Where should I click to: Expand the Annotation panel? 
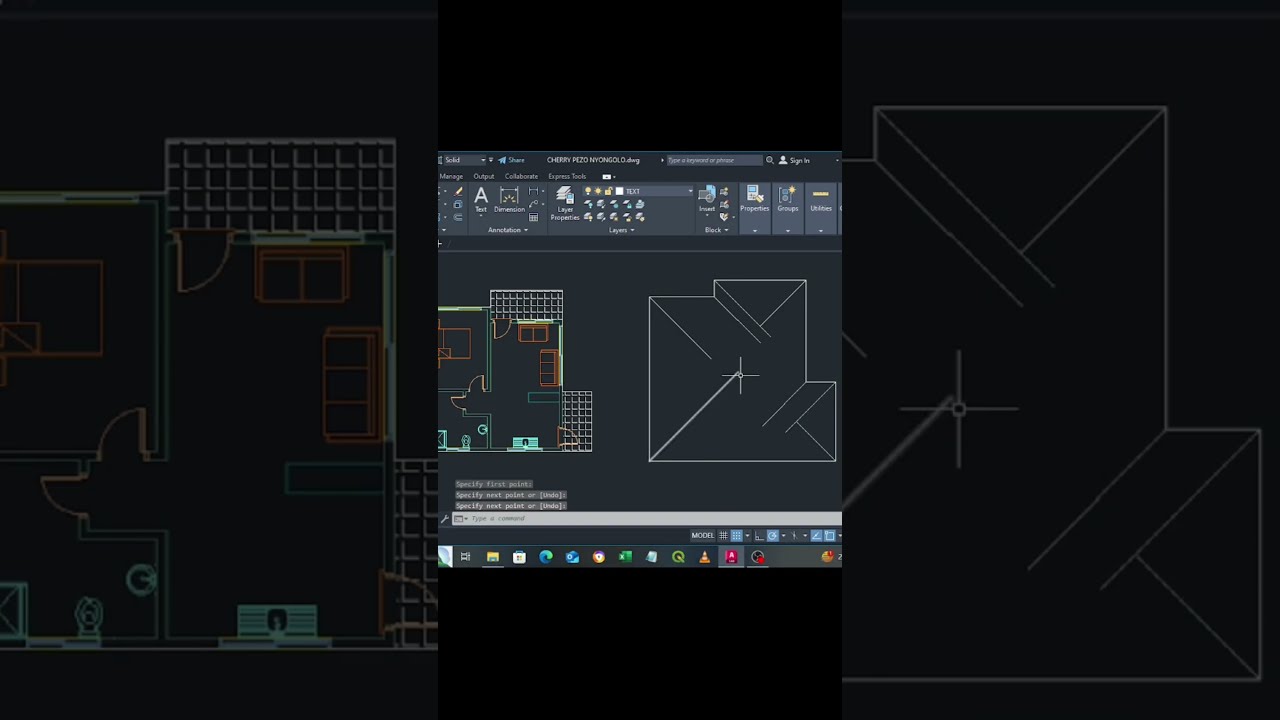[x=508, y=230]
